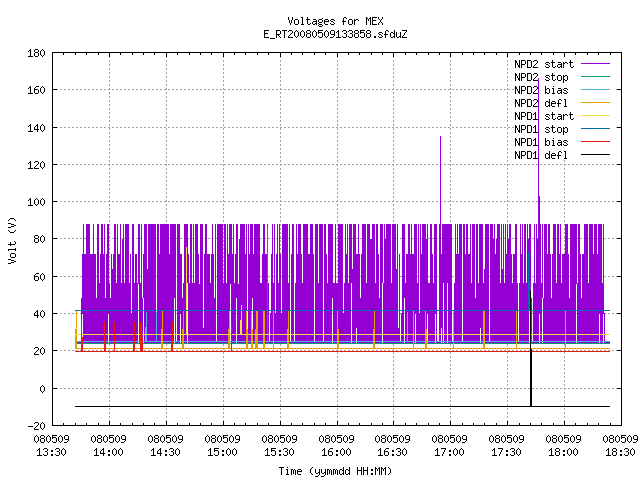
Task: Click the x-axis tick label 080509 17:30
Action: pos(507,446)
